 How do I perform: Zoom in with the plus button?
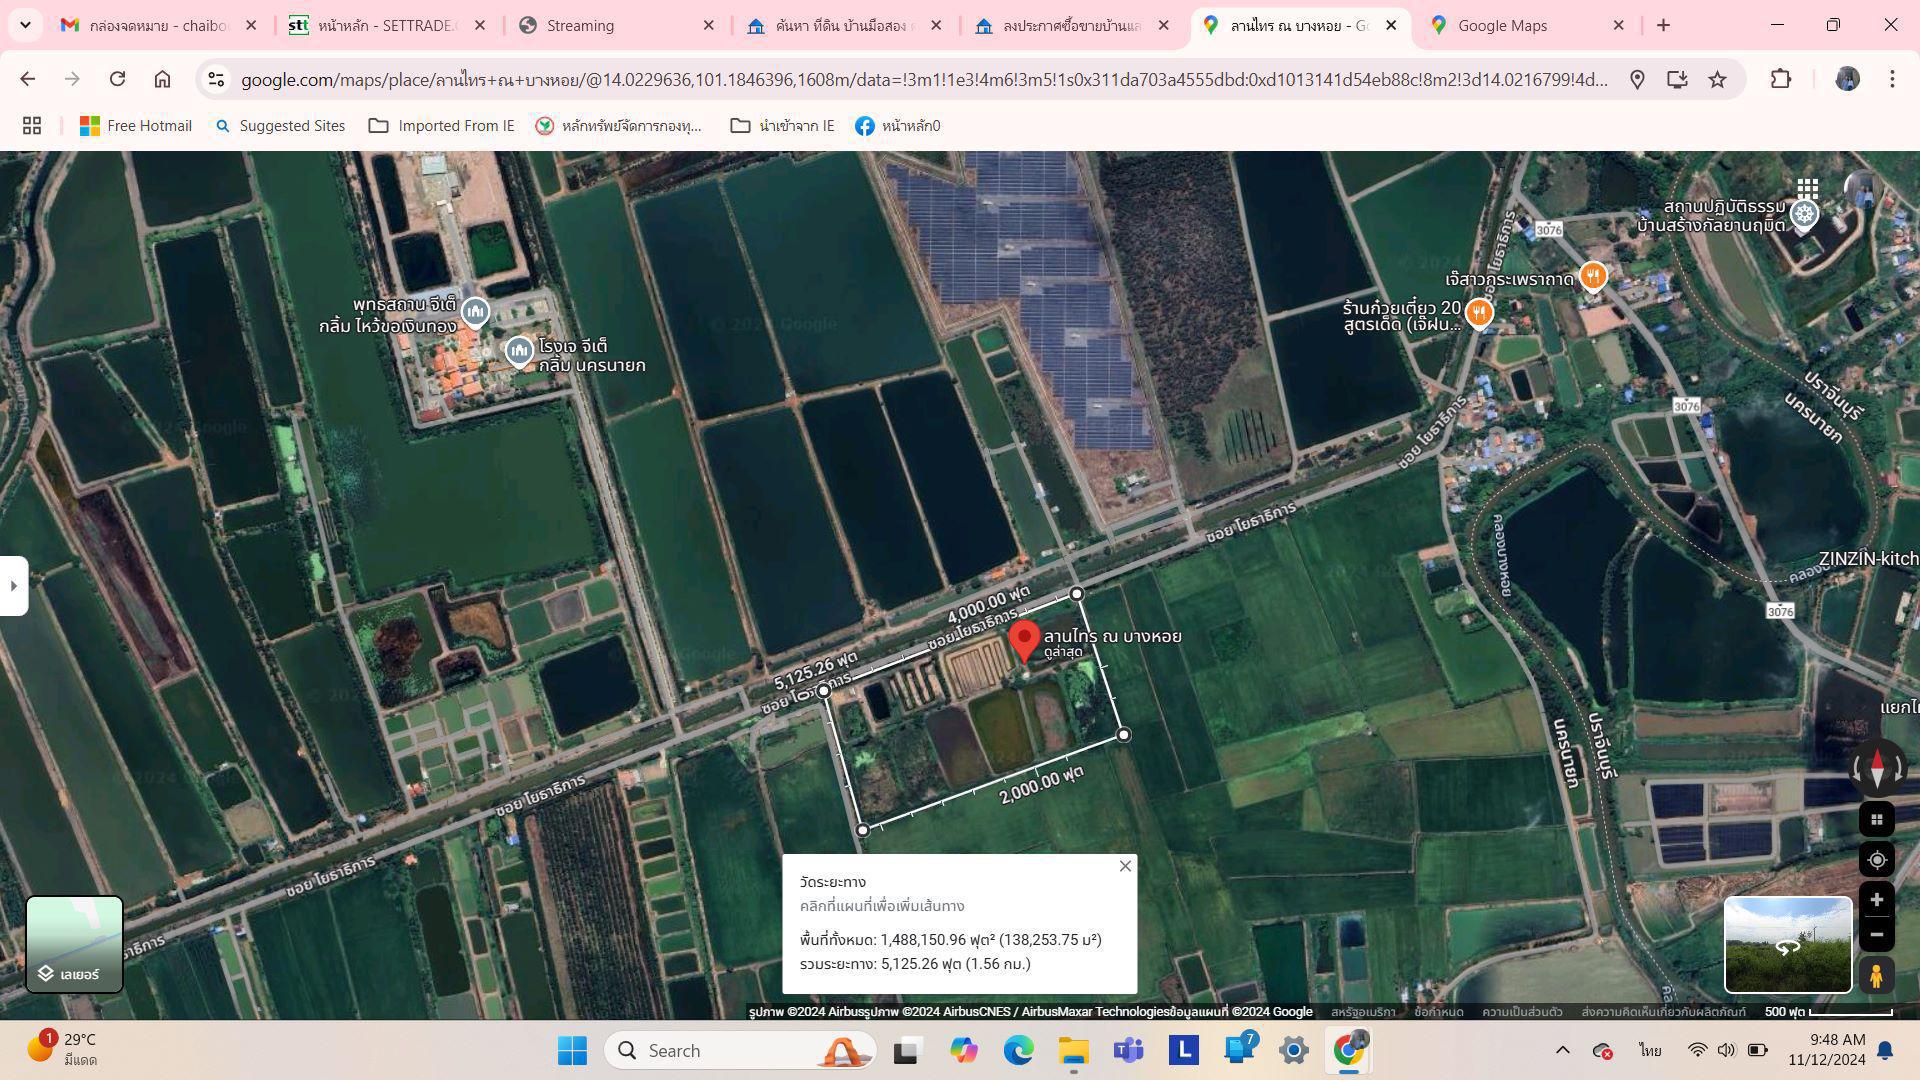click(x=1876, y=900)
